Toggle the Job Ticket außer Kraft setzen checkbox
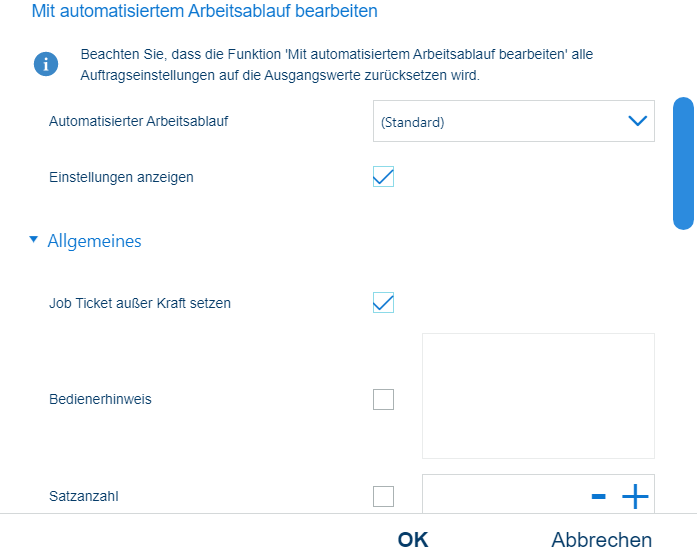 (x=383, y=302)
